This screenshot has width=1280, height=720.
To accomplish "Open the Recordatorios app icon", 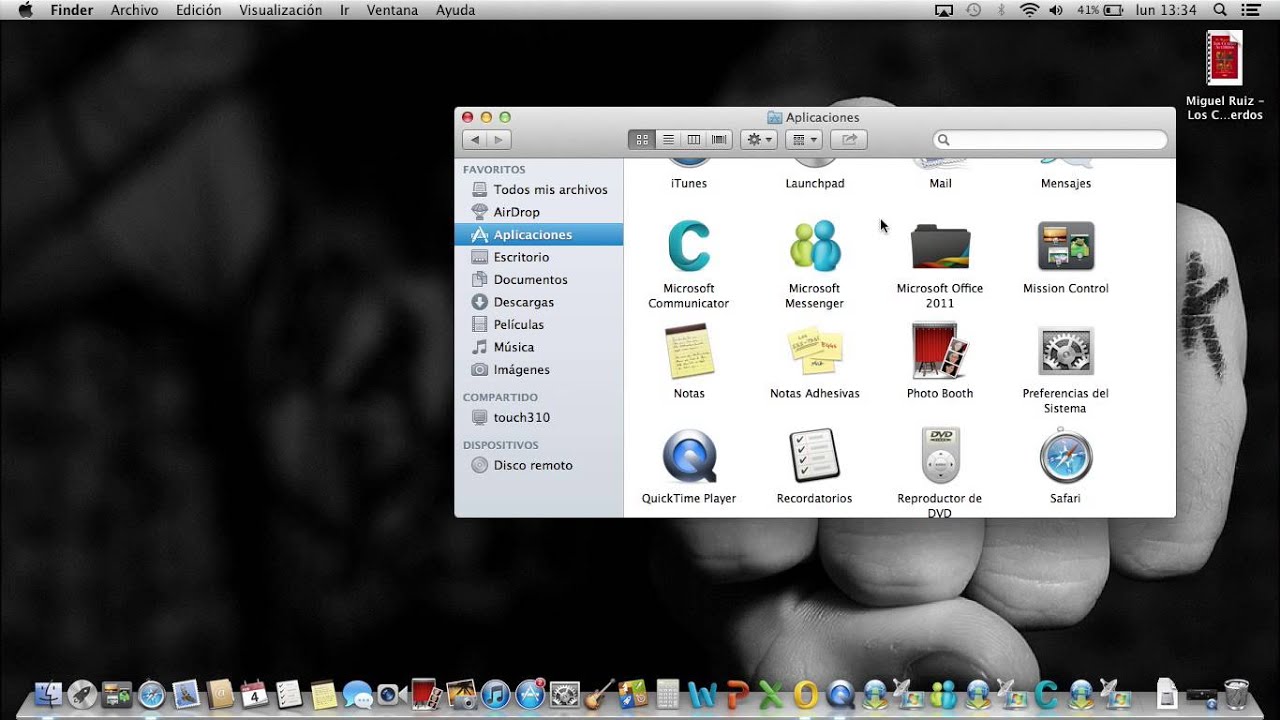I will (x=815, y=456).
